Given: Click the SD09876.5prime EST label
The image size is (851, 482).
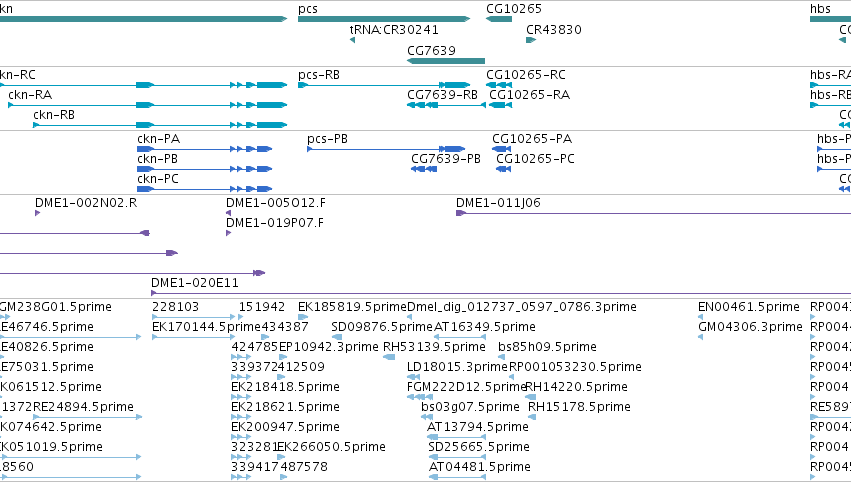Looking at the screenshot, I should 382,327.
